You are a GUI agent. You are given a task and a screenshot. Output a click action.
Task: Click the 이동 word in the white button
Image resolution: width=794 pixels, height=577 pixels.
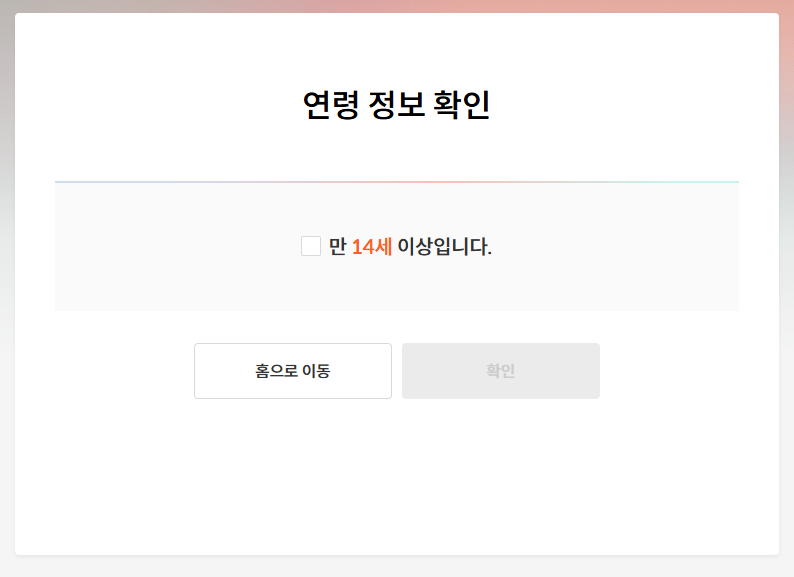pyautogui.click(x=316, y=371)
